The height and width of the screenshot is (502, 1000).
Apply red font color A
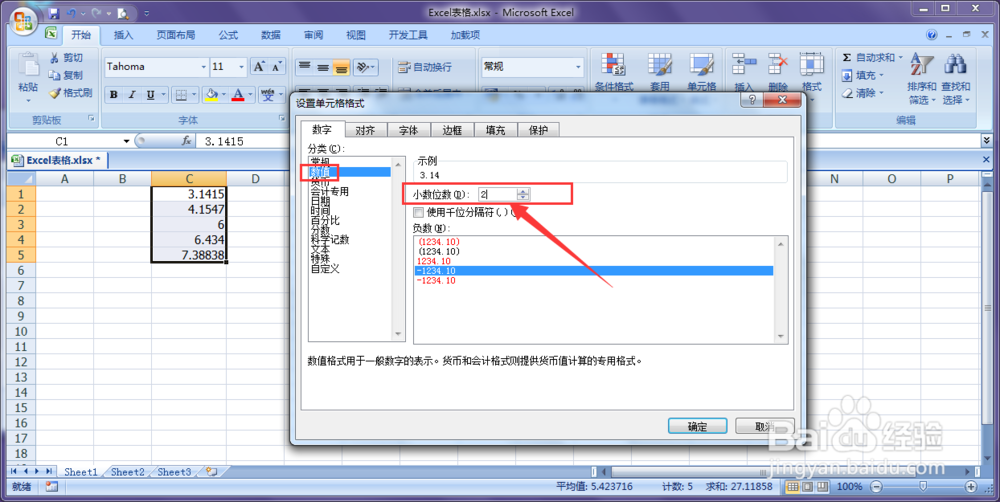pyautogui.click(x=238, y=95)
